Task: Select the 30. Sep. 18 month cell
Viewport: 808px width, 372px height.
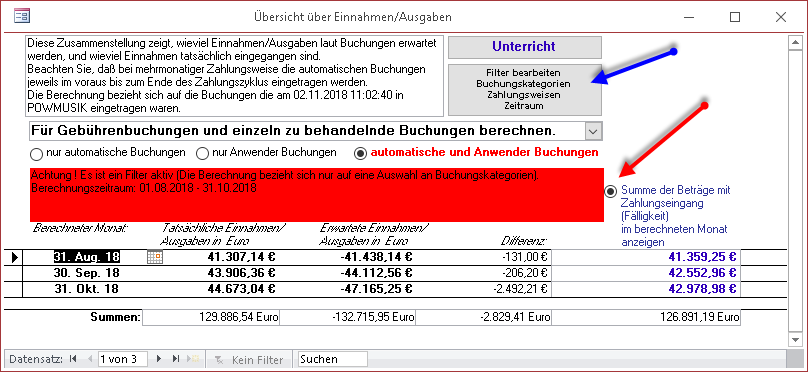Action: coord(87,273)
